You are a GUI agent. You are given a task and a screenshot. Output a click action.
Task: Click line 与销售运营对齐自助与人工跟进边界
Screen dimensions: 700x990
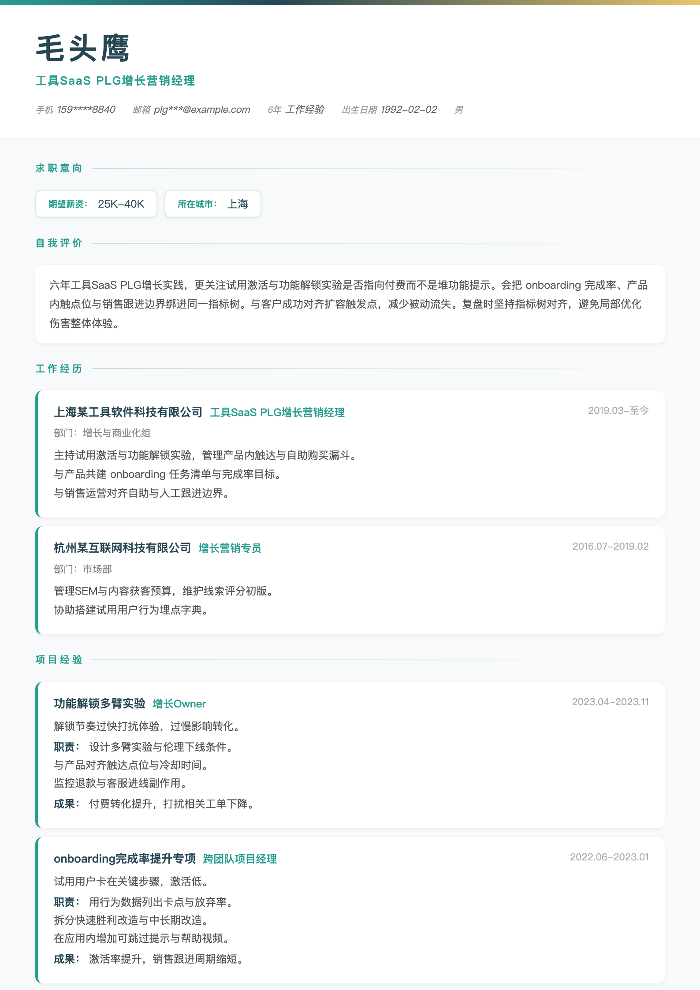tap(142, 493)
